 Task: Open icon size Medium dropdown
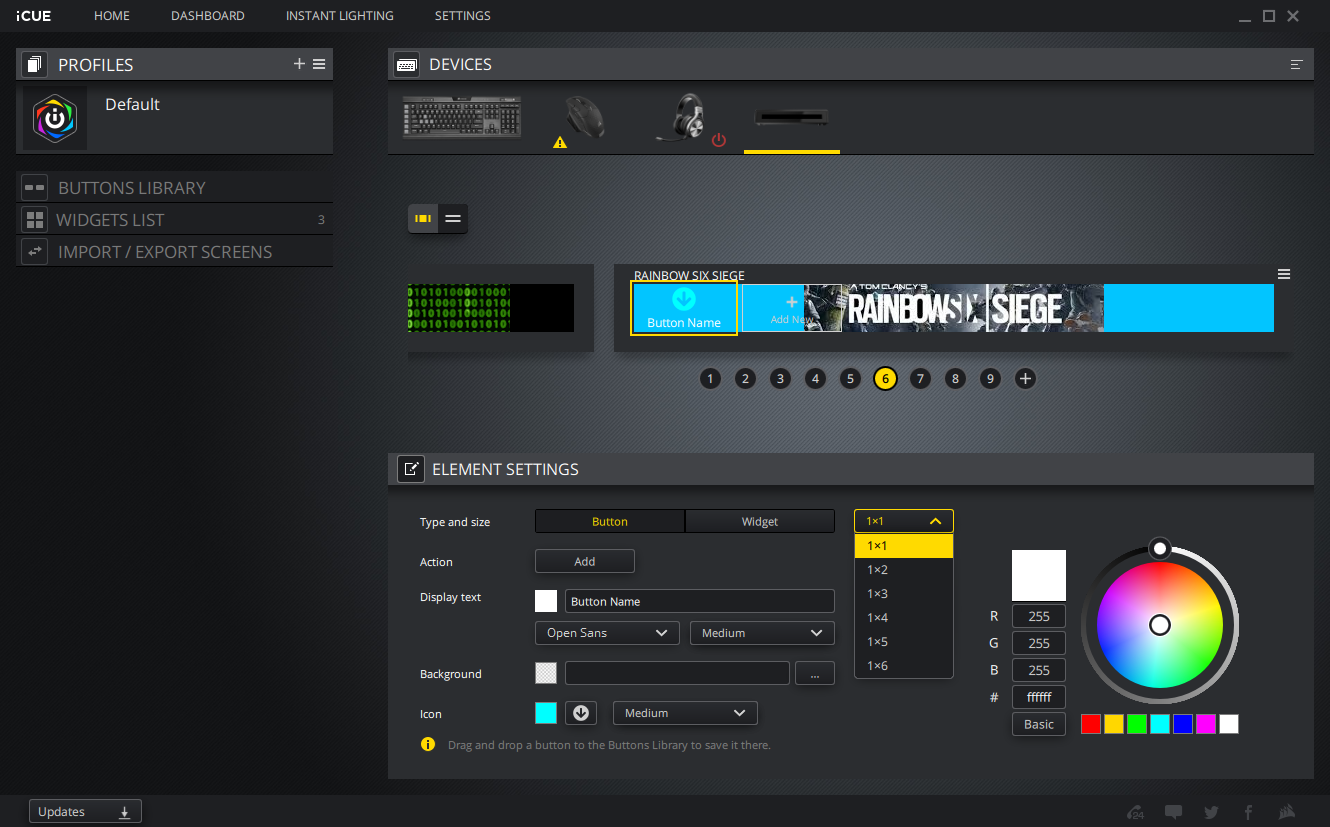685,713
